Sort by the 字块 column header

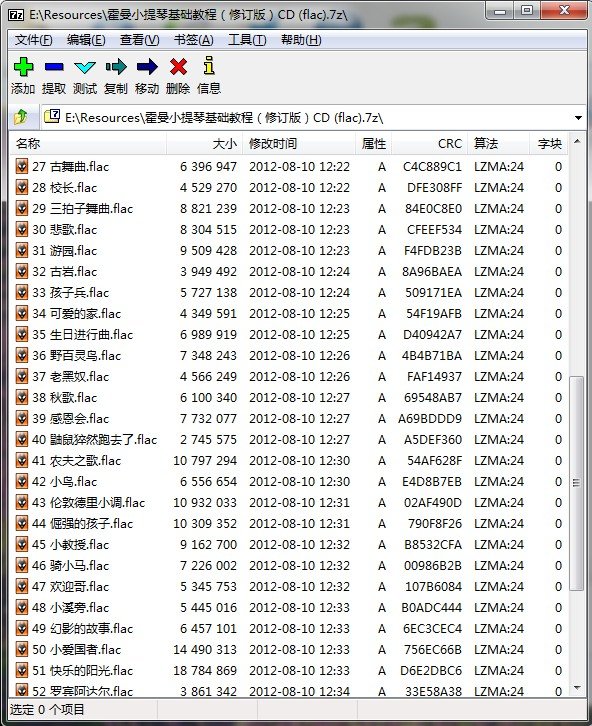549,144
